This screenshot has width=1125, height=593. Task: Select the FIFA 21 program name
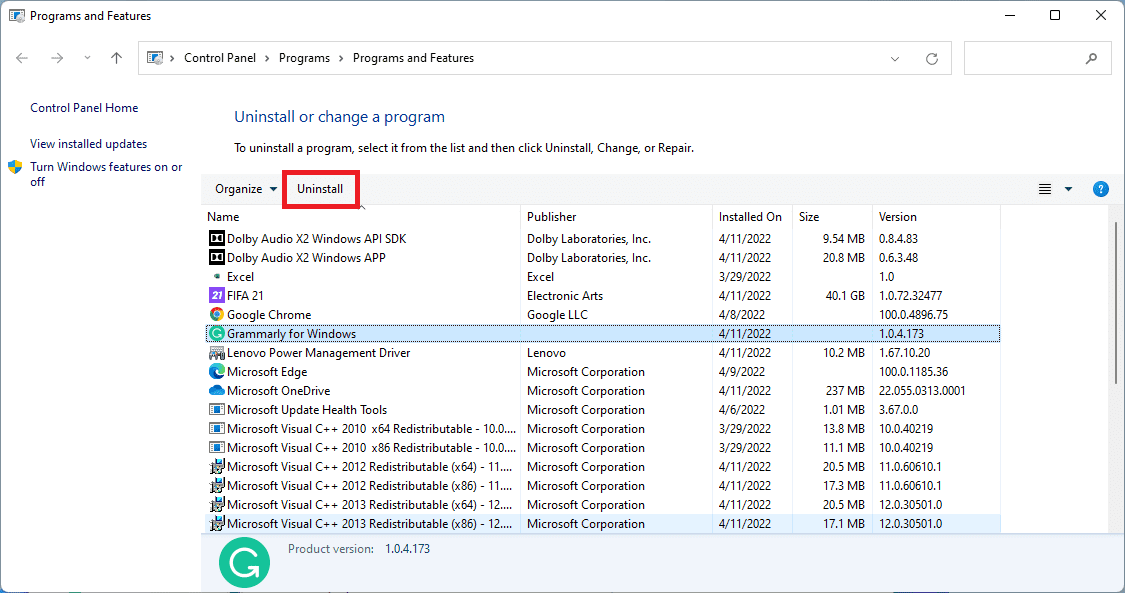coord(245,295)
